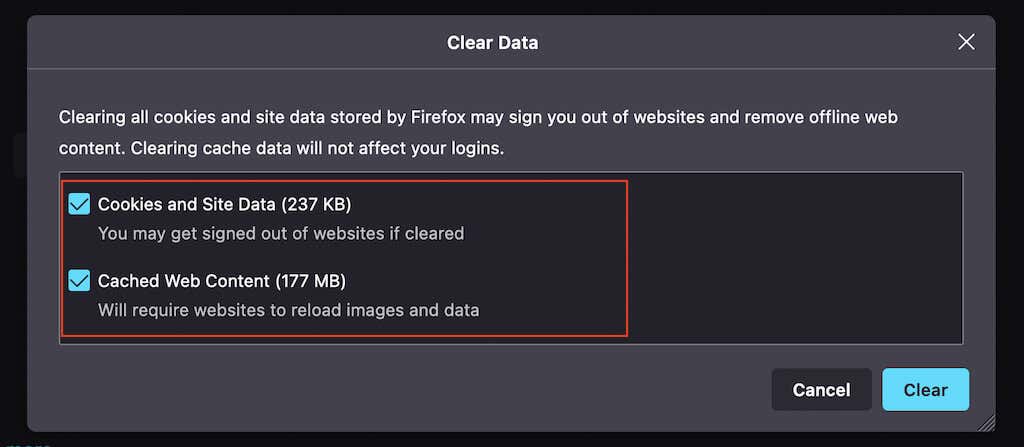Image resolution: width=1024 pixels, height=447 pixels.
Task: Click the resize grip at dialog corner
Action: 988,424
